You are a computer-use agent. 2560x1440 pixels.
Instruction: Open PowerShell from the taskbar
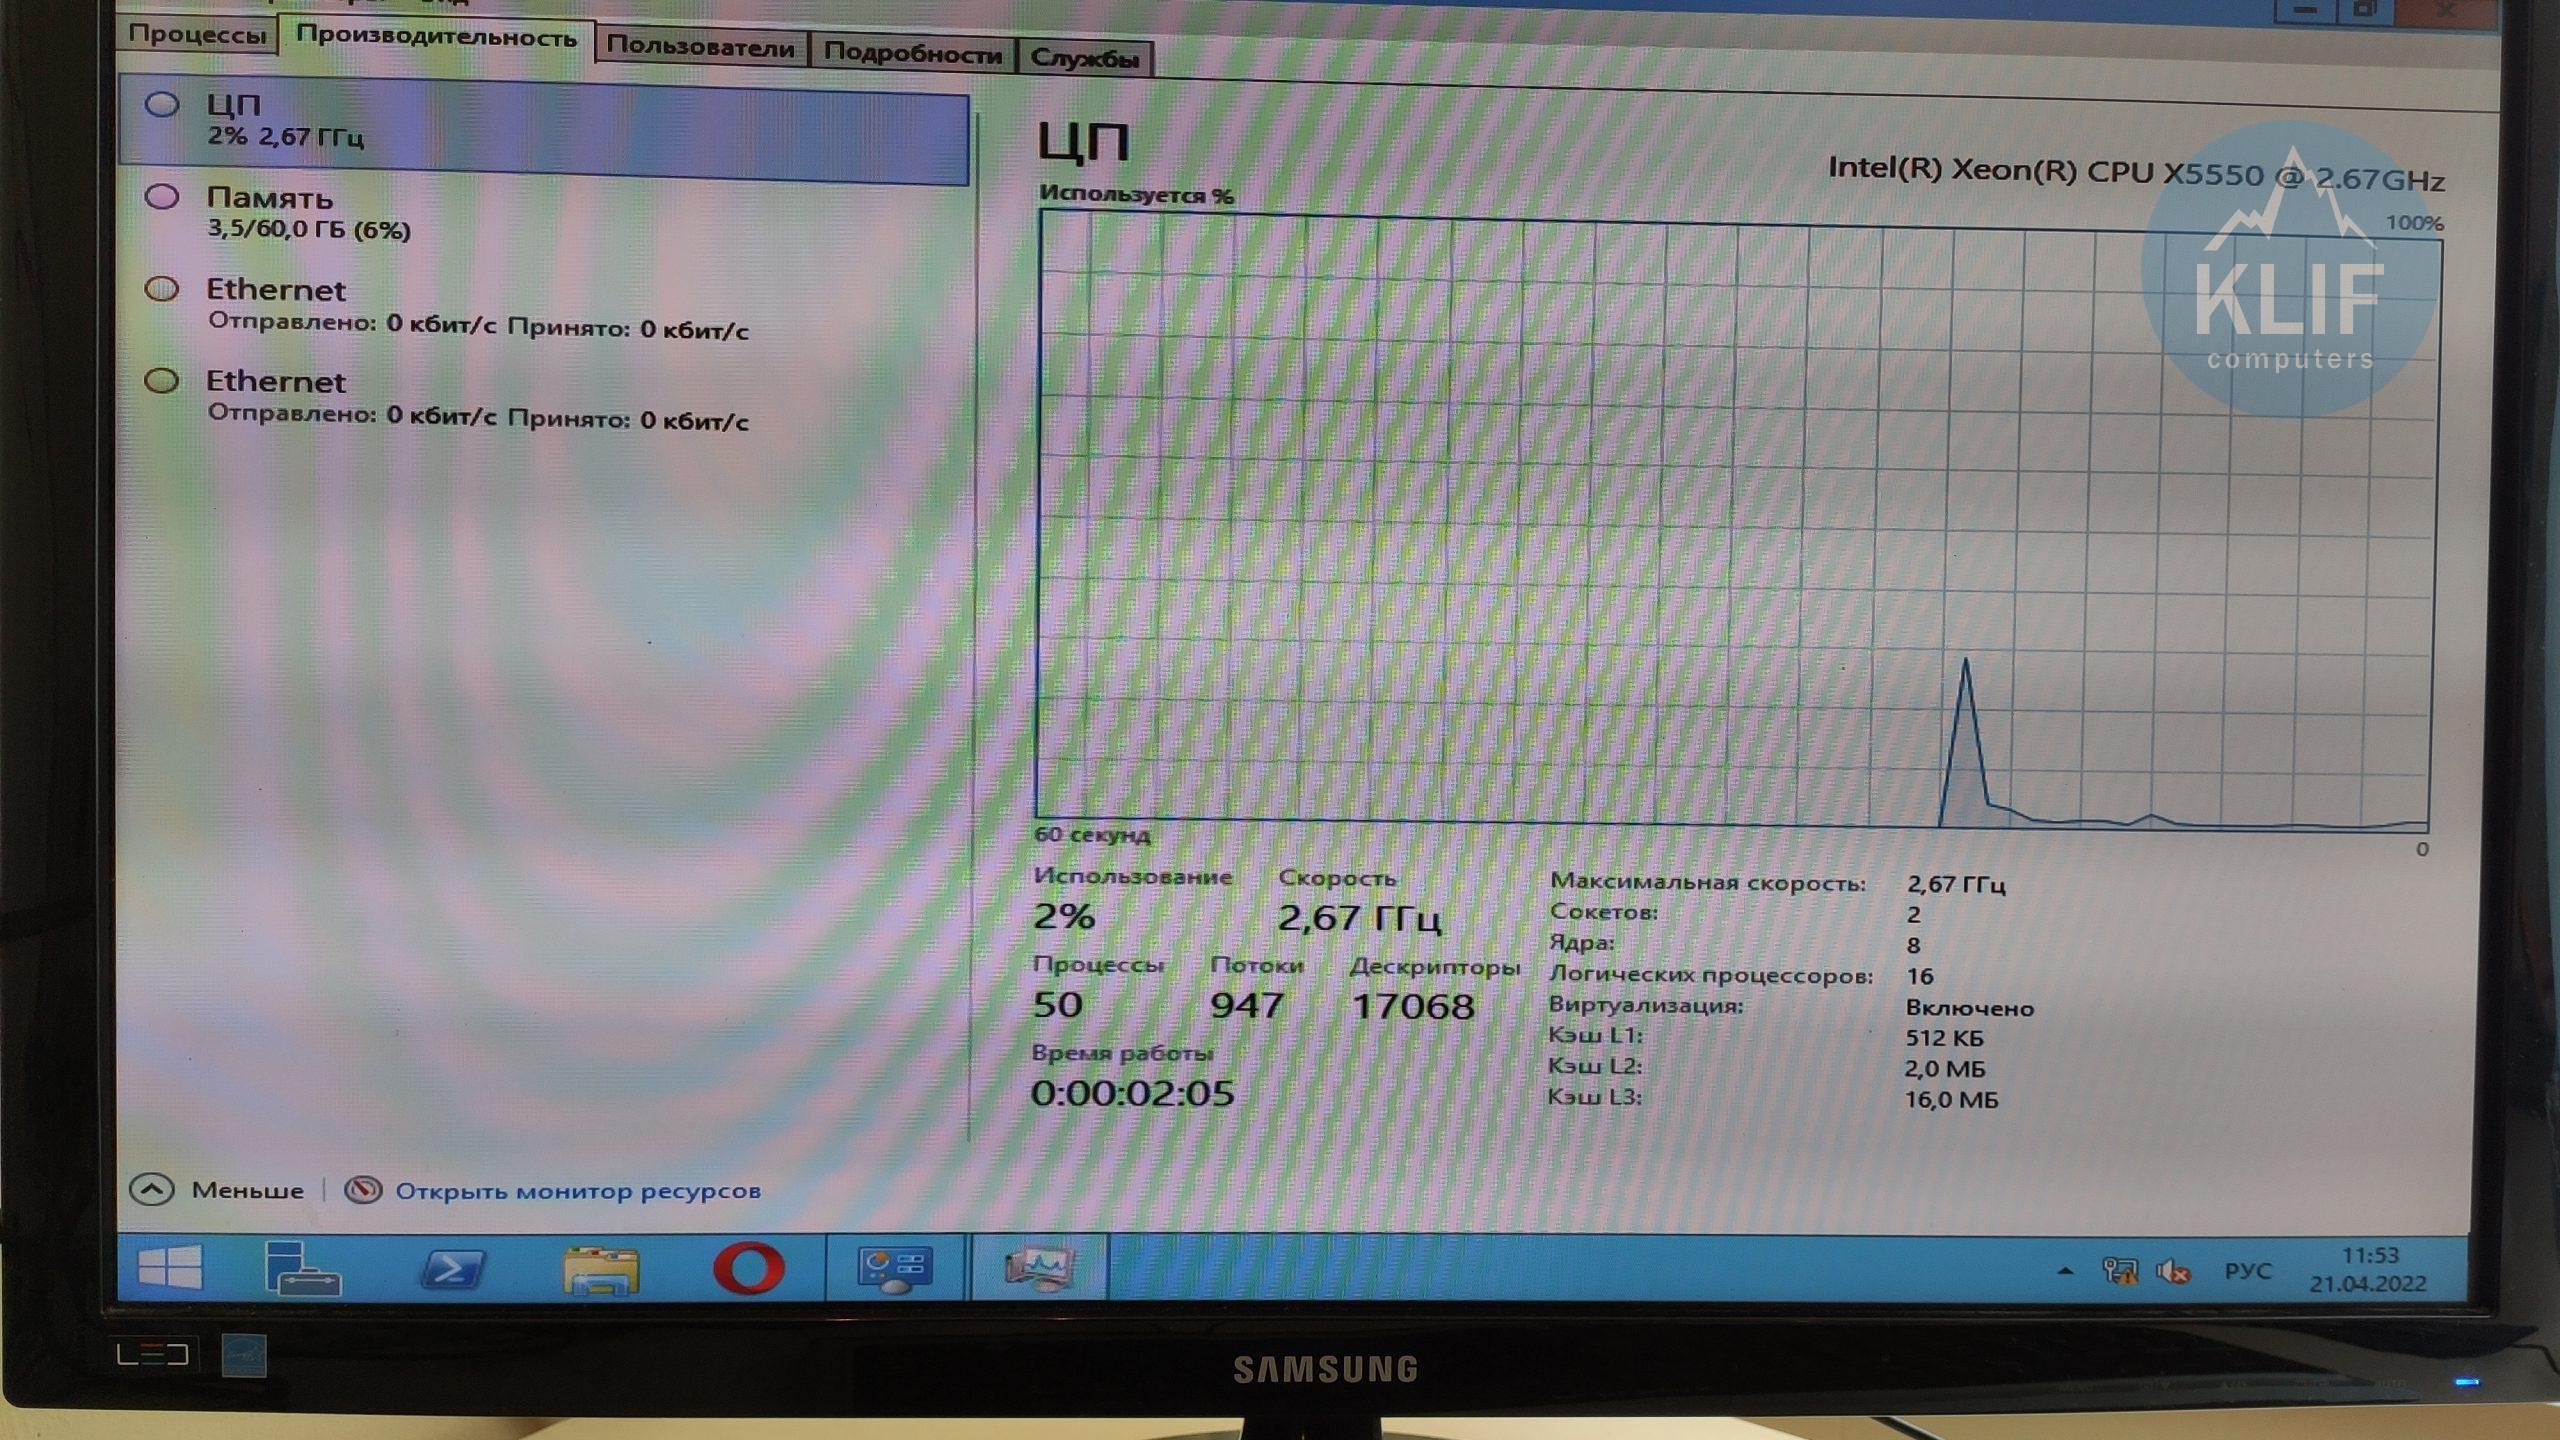[452, 1269]
